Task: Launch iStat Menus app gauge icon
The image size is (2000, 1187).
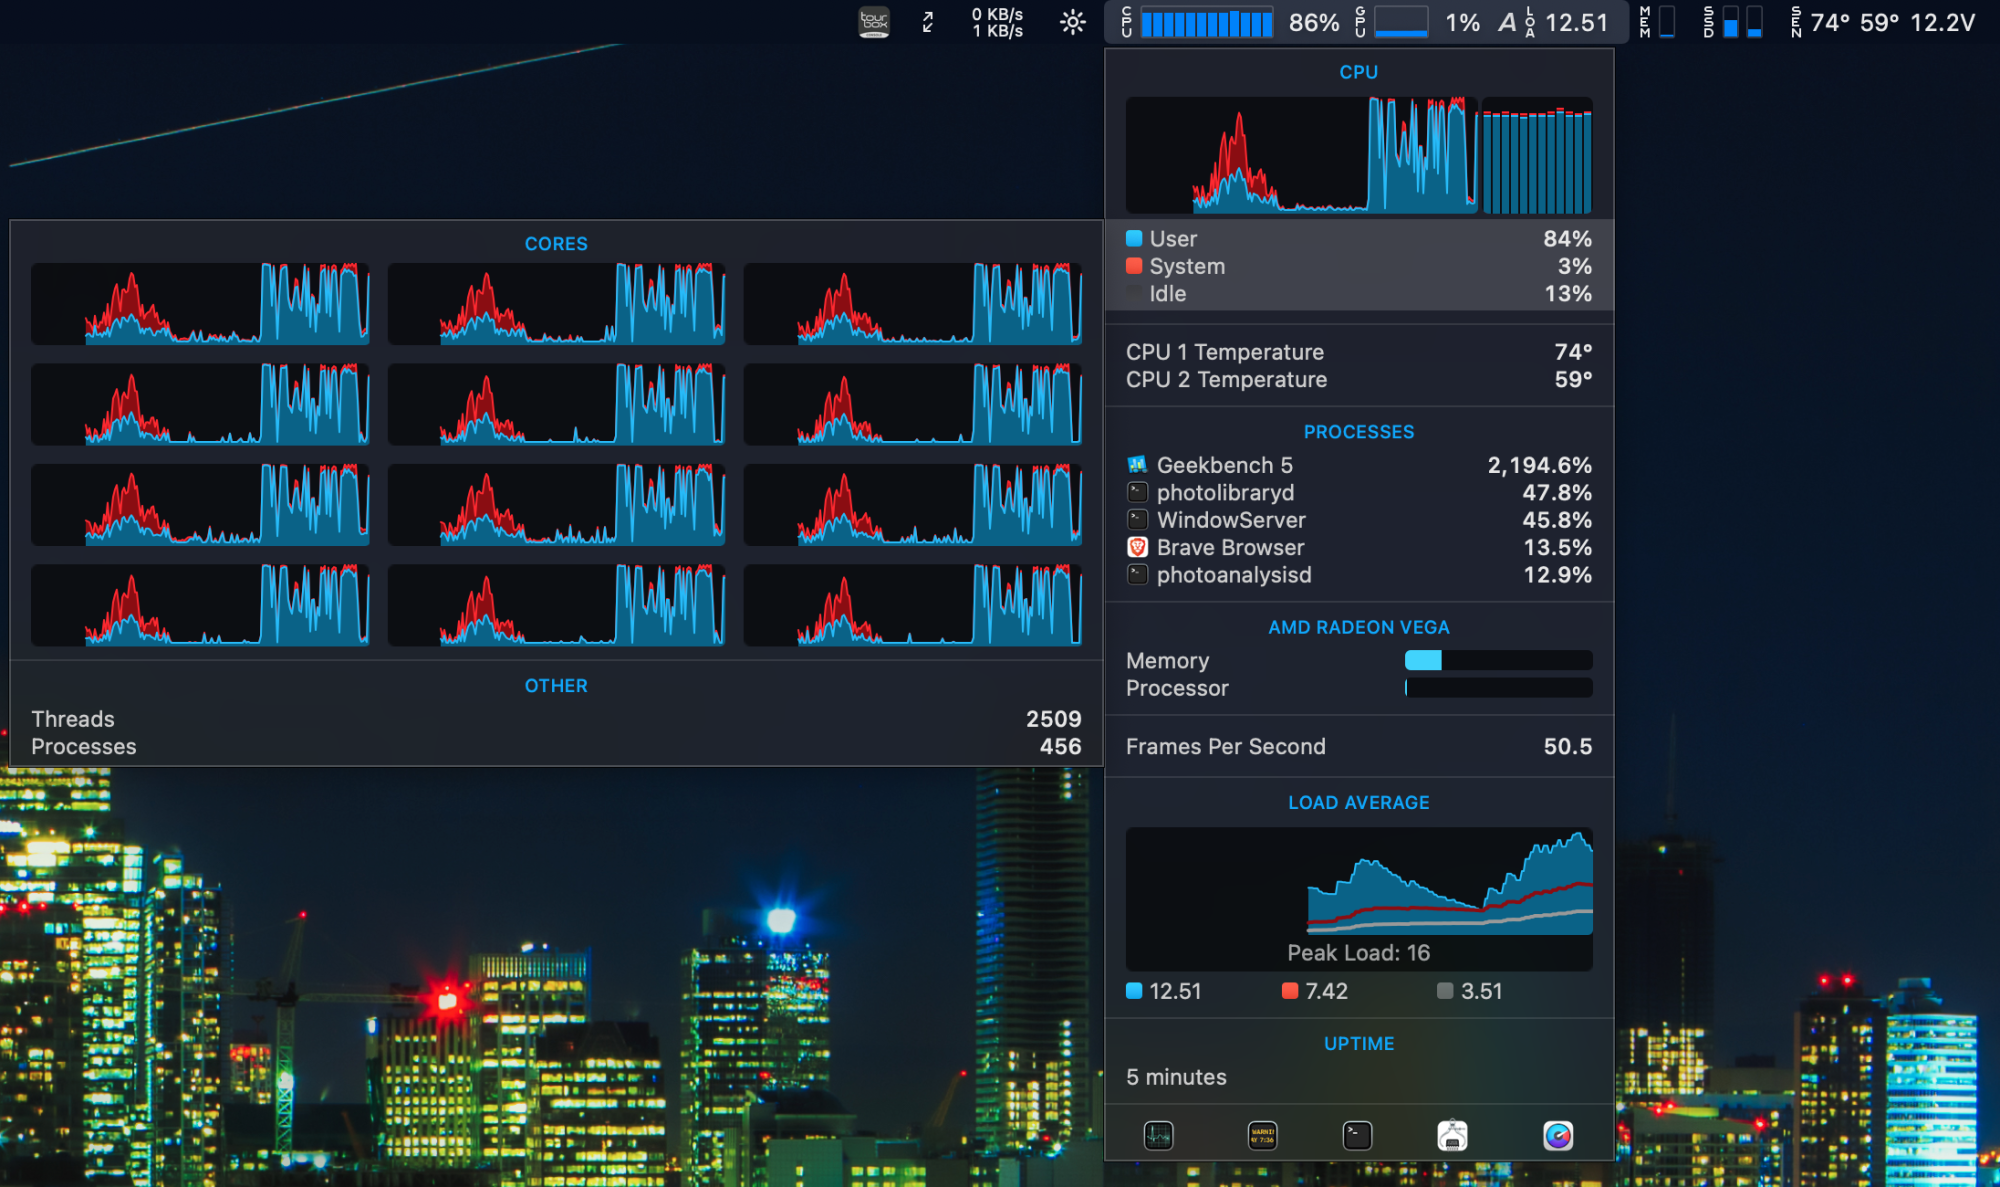Action: [x=1557, y=1135]
